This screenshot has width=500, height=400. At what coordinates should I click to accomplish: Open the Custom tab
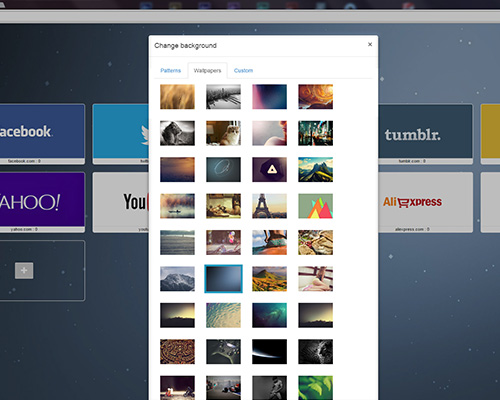(243, 71)
